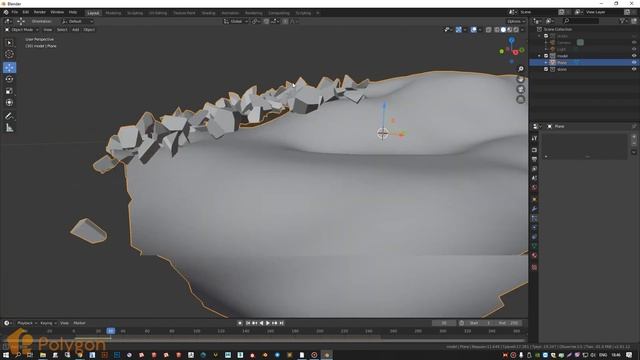Jump to timeline end frame
The height and width of the screenshot is (360, 640).
(281, 323)
